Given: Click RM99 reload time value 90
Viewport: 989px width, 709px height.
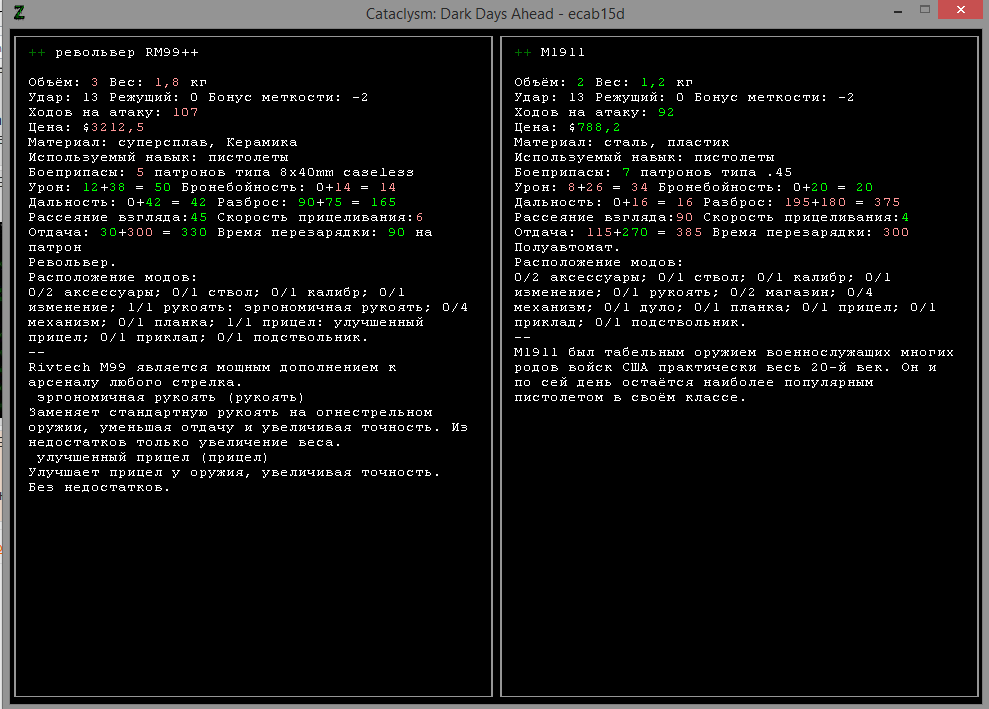Looking at the screenshot, I should 397,233.
